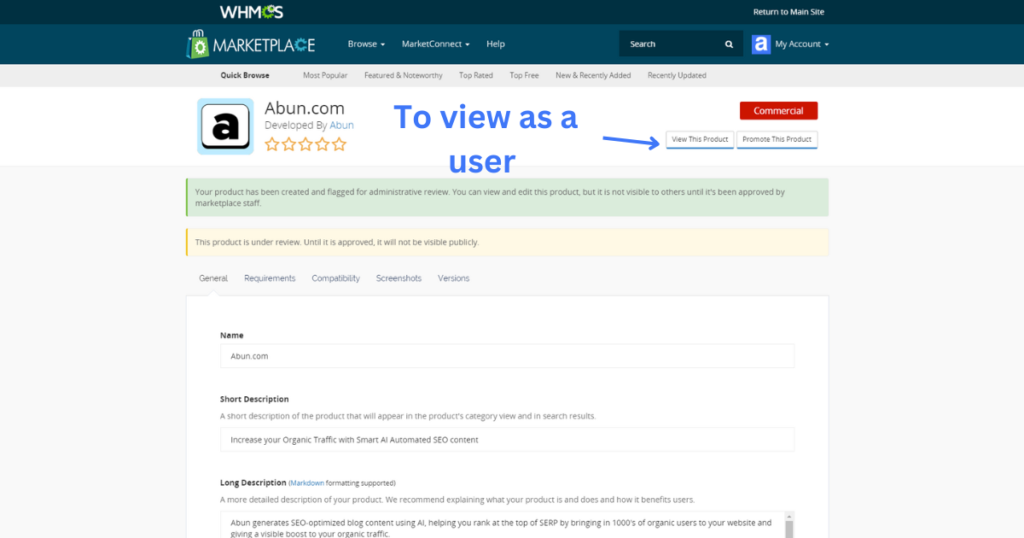1024x538 pixels.
Task: Expand the MarketConnect dropdown menu
Action: (x=436, y=44)
